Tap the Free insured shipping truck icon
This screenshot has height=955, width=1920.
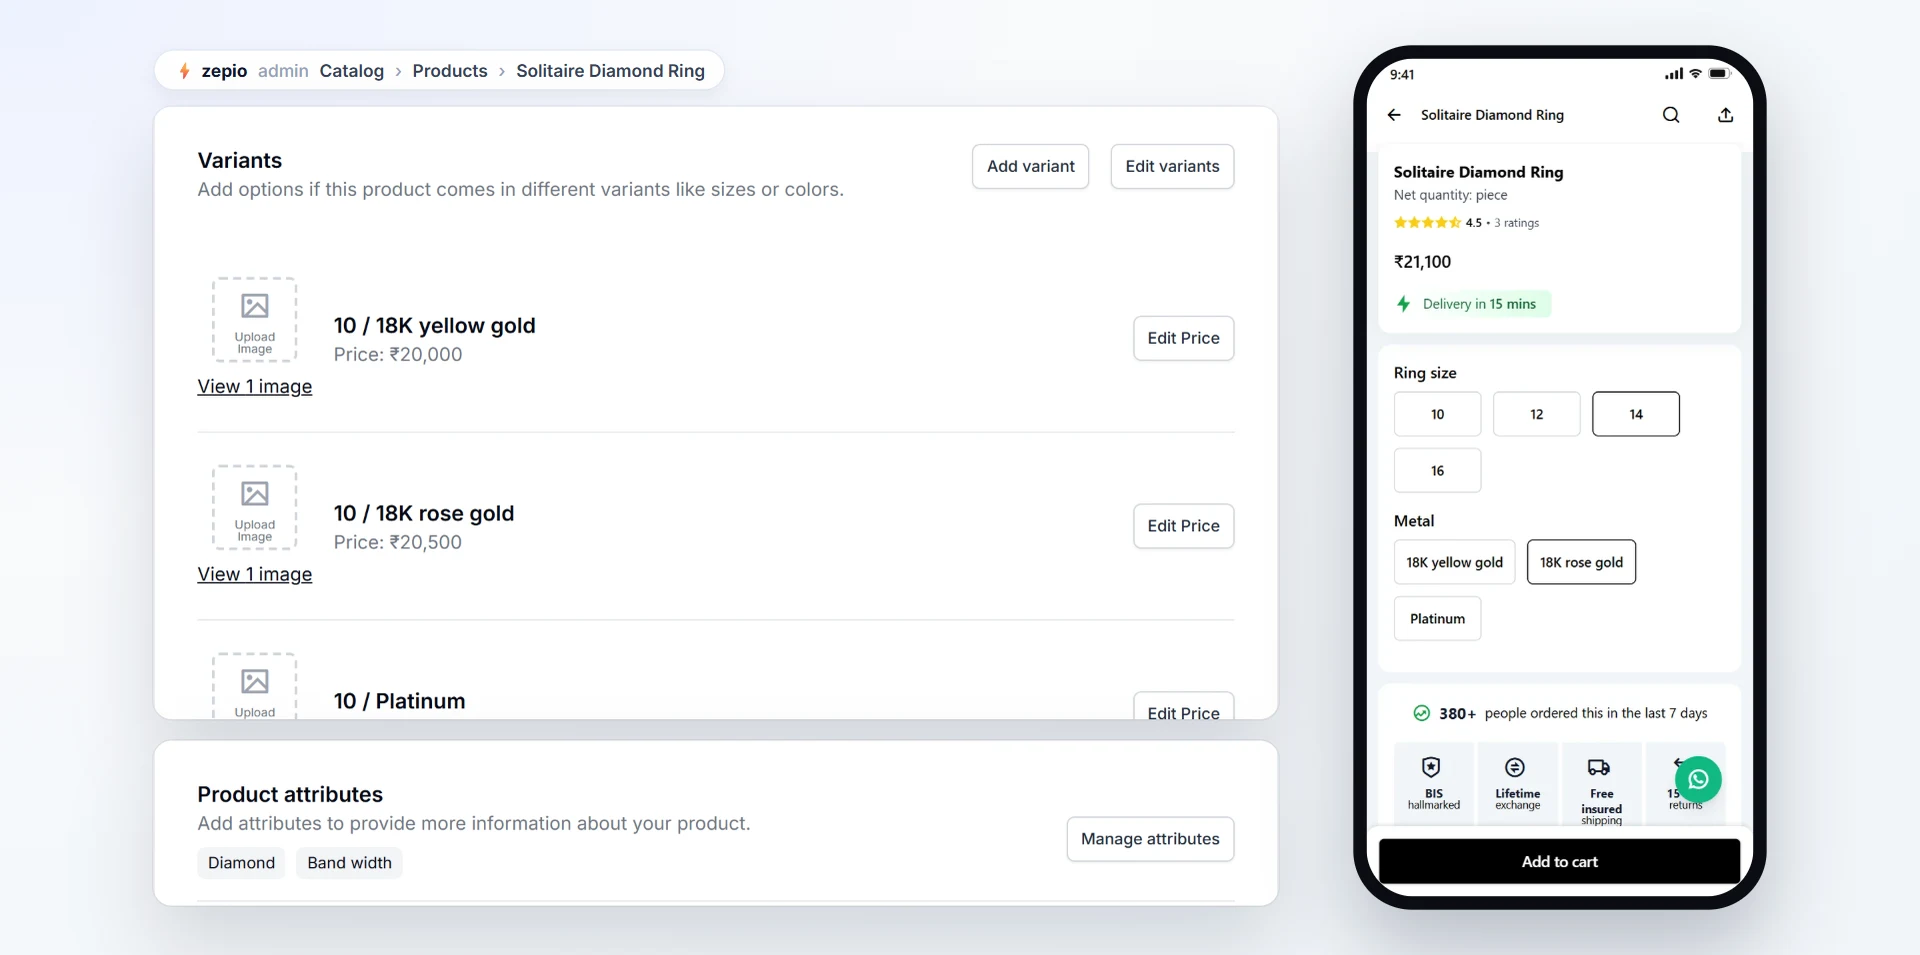coord(1599,767)
